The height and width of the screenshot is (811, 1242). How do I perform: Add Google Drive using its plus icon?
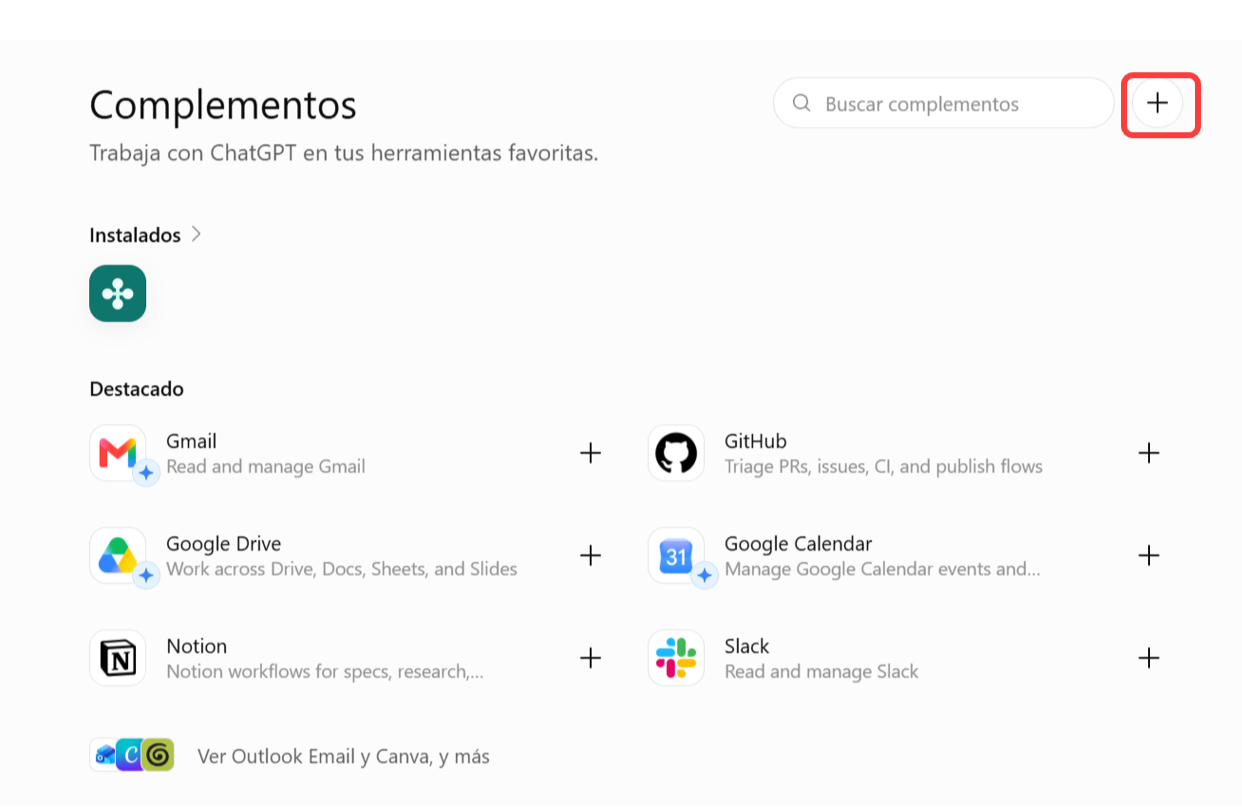pyautogui.click(x=591, y=555)
